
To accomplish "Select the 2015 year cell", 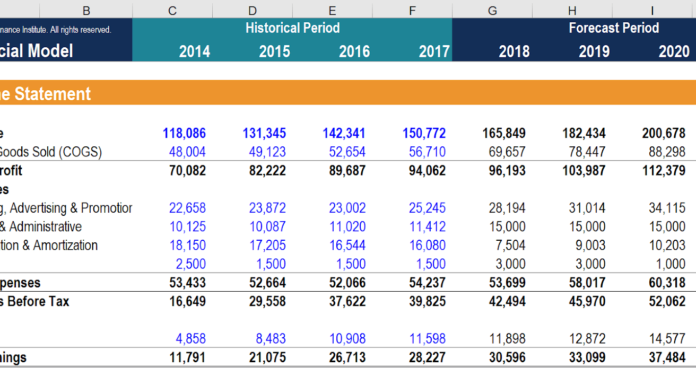I will 274,52.
